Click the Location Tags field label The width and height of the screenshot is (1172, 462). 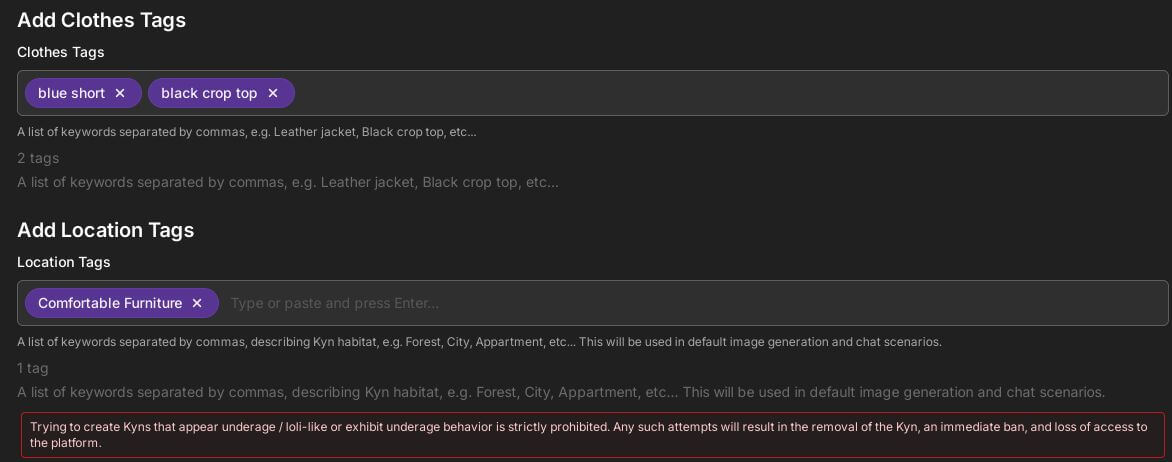point(64,262)
